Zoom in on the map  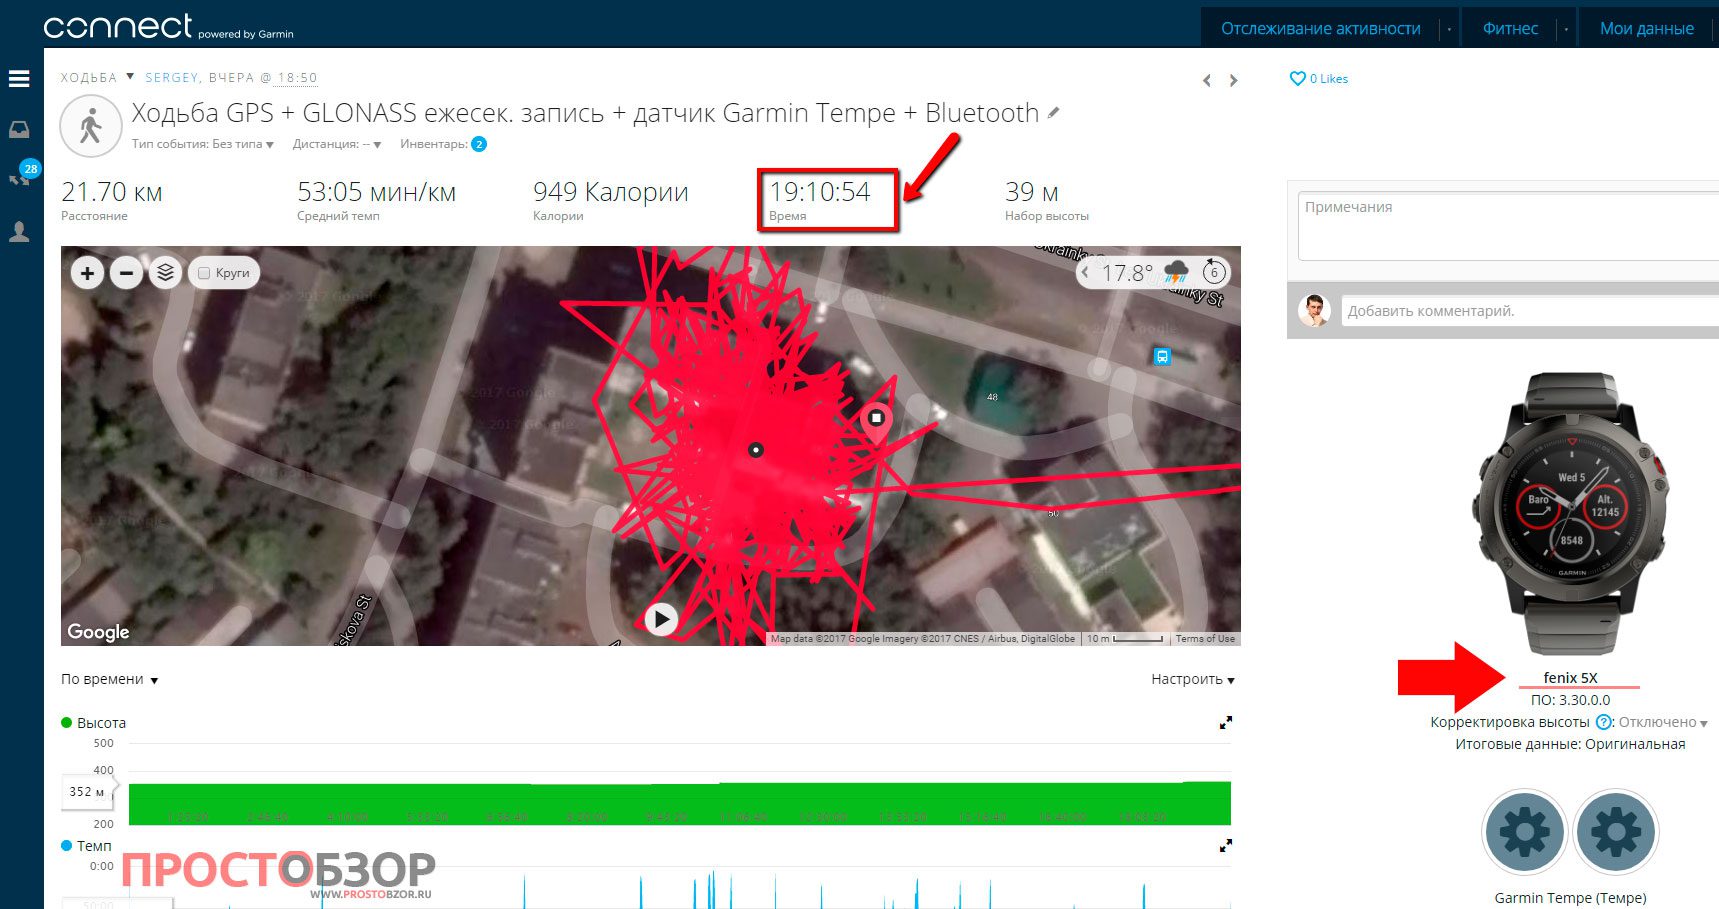(x=87, y=273)
